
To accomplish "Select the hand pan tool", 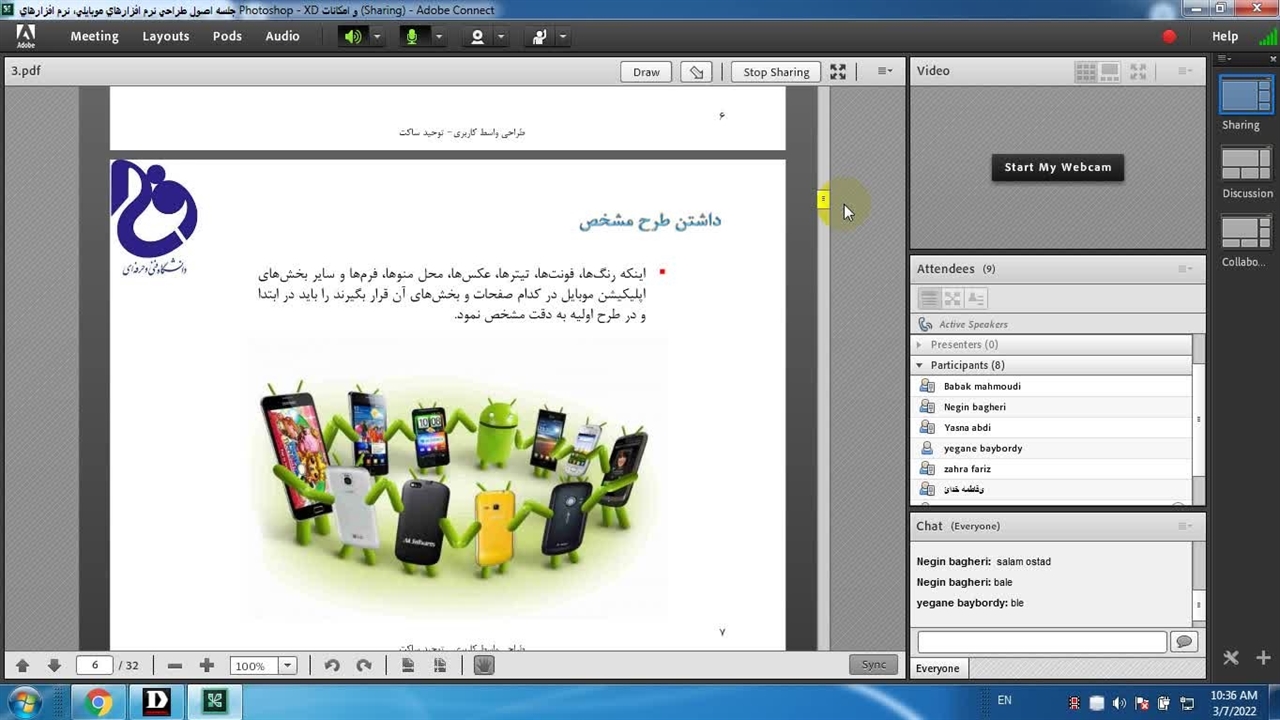I will click(484, 666).
